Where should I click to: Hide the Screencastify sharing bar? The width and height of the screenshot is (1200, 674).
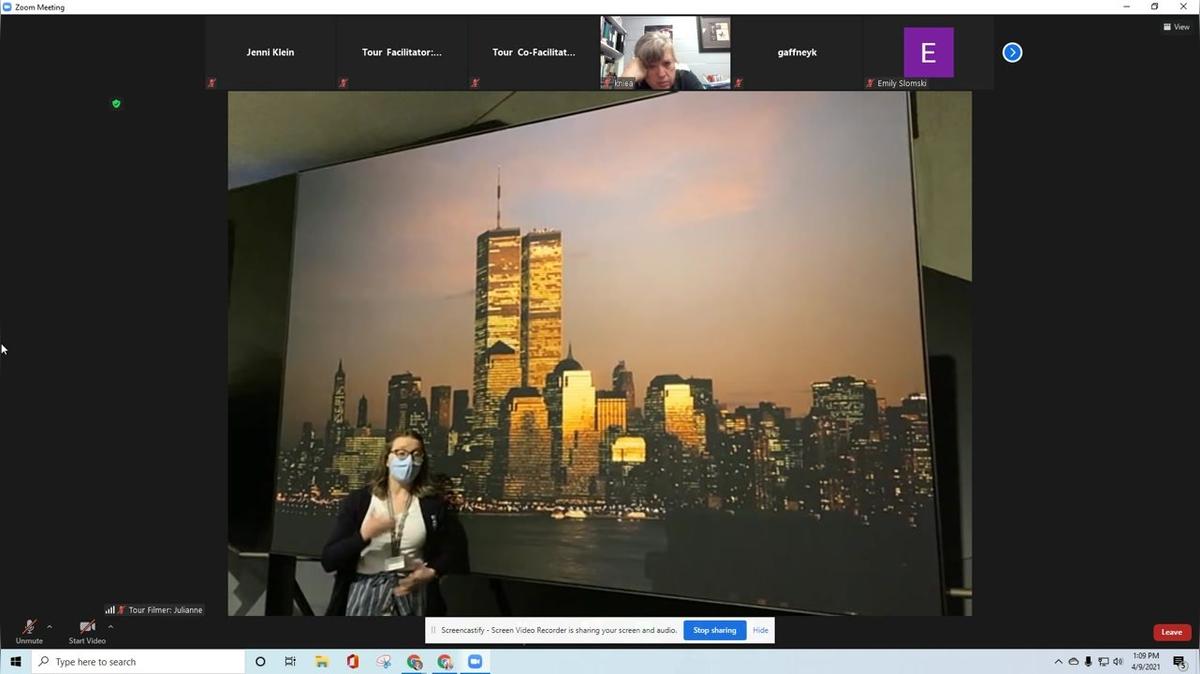(760, 630)
